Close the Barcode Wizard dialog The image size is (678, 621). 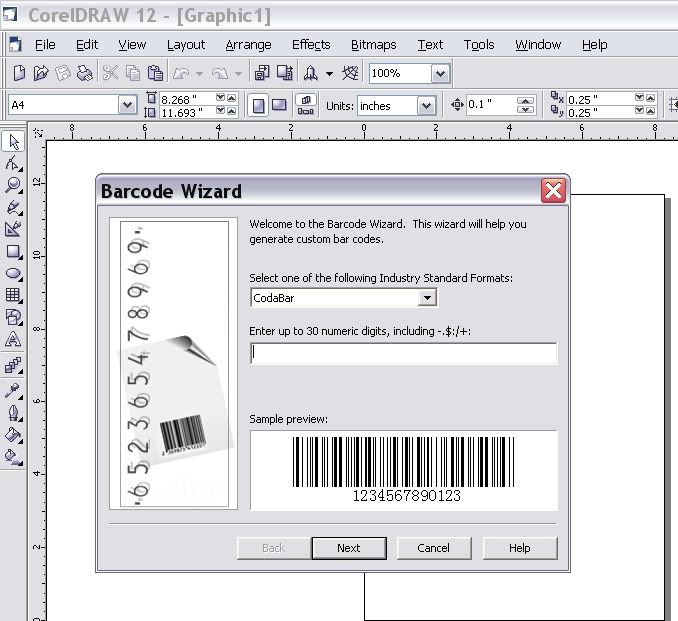click(x=553, y=190)
